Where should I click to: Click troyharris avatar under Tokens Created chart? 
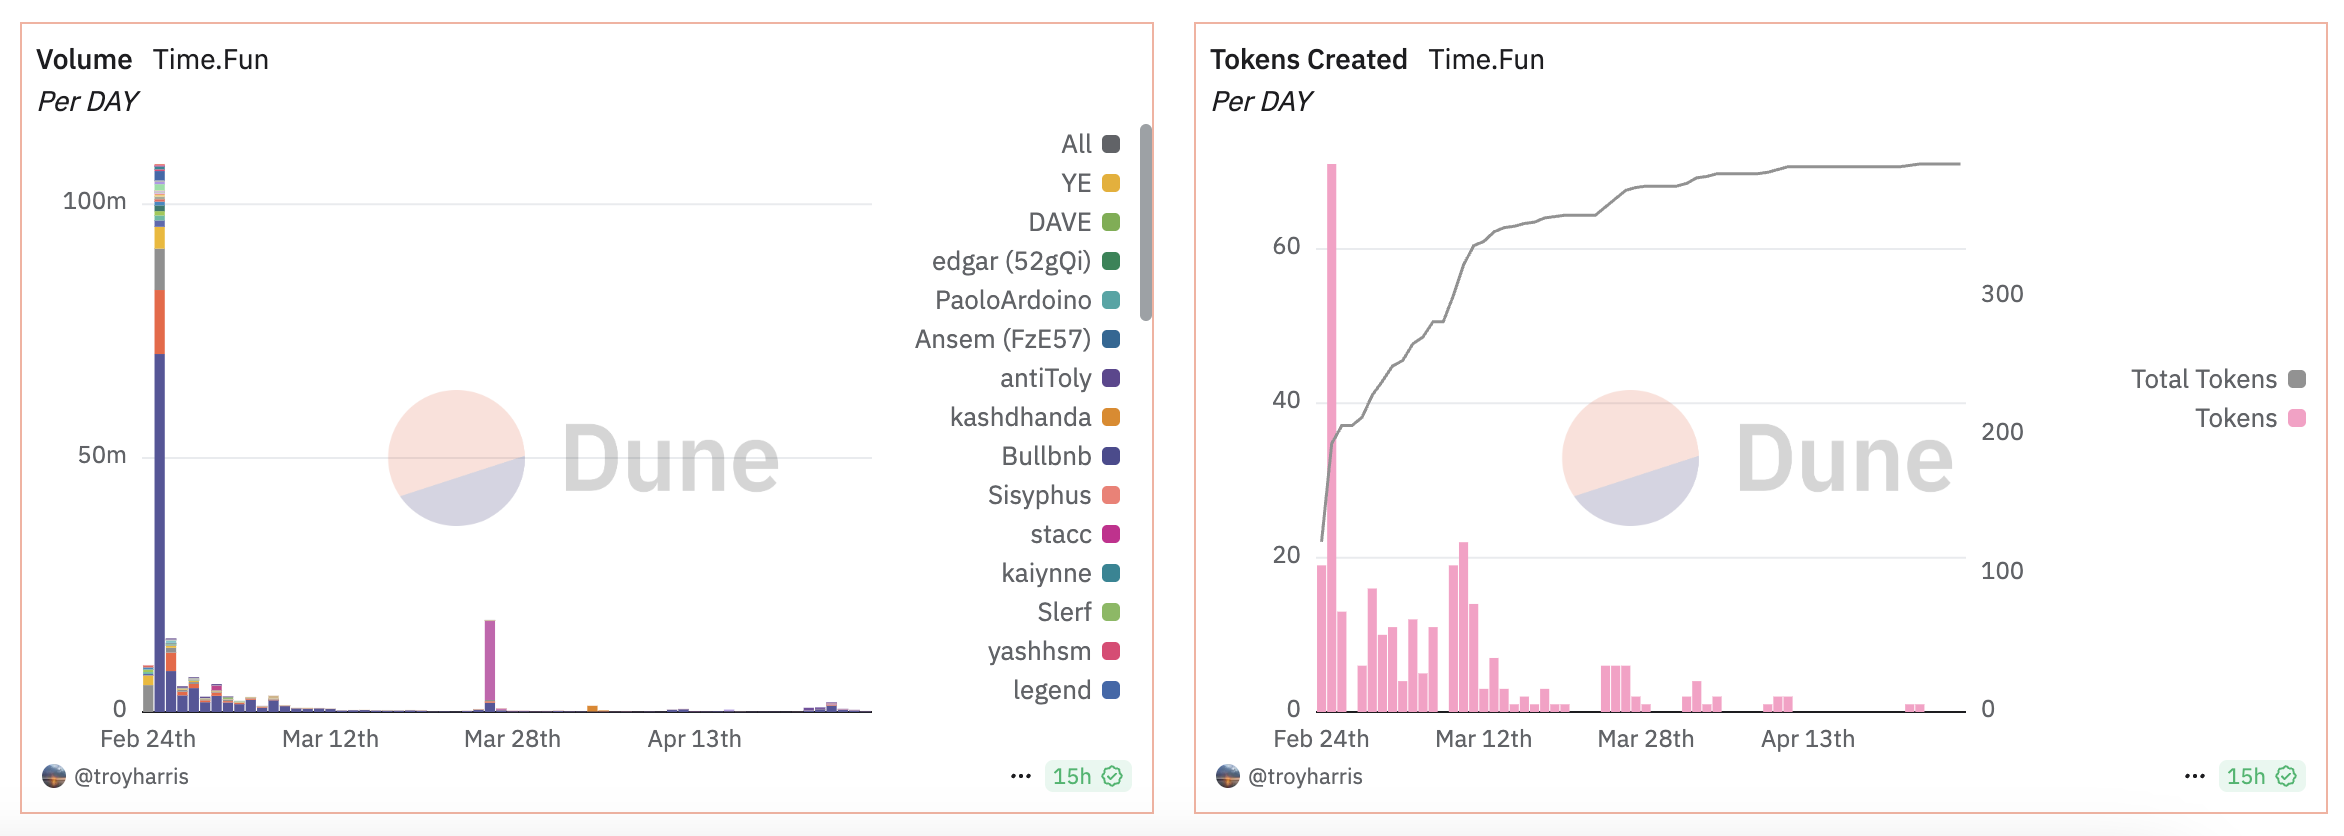click(1228, 776)
